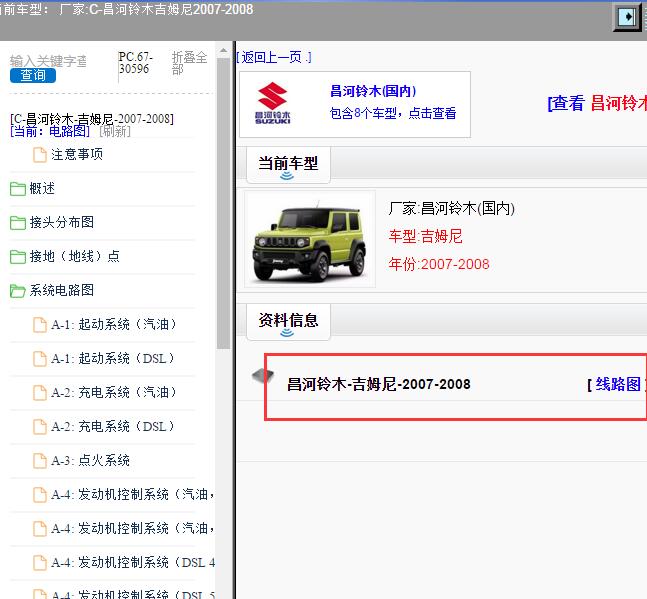Screen dimensions: 647x599
Task: Click the 年份:2007-2008 text
Action: point(439,264)
